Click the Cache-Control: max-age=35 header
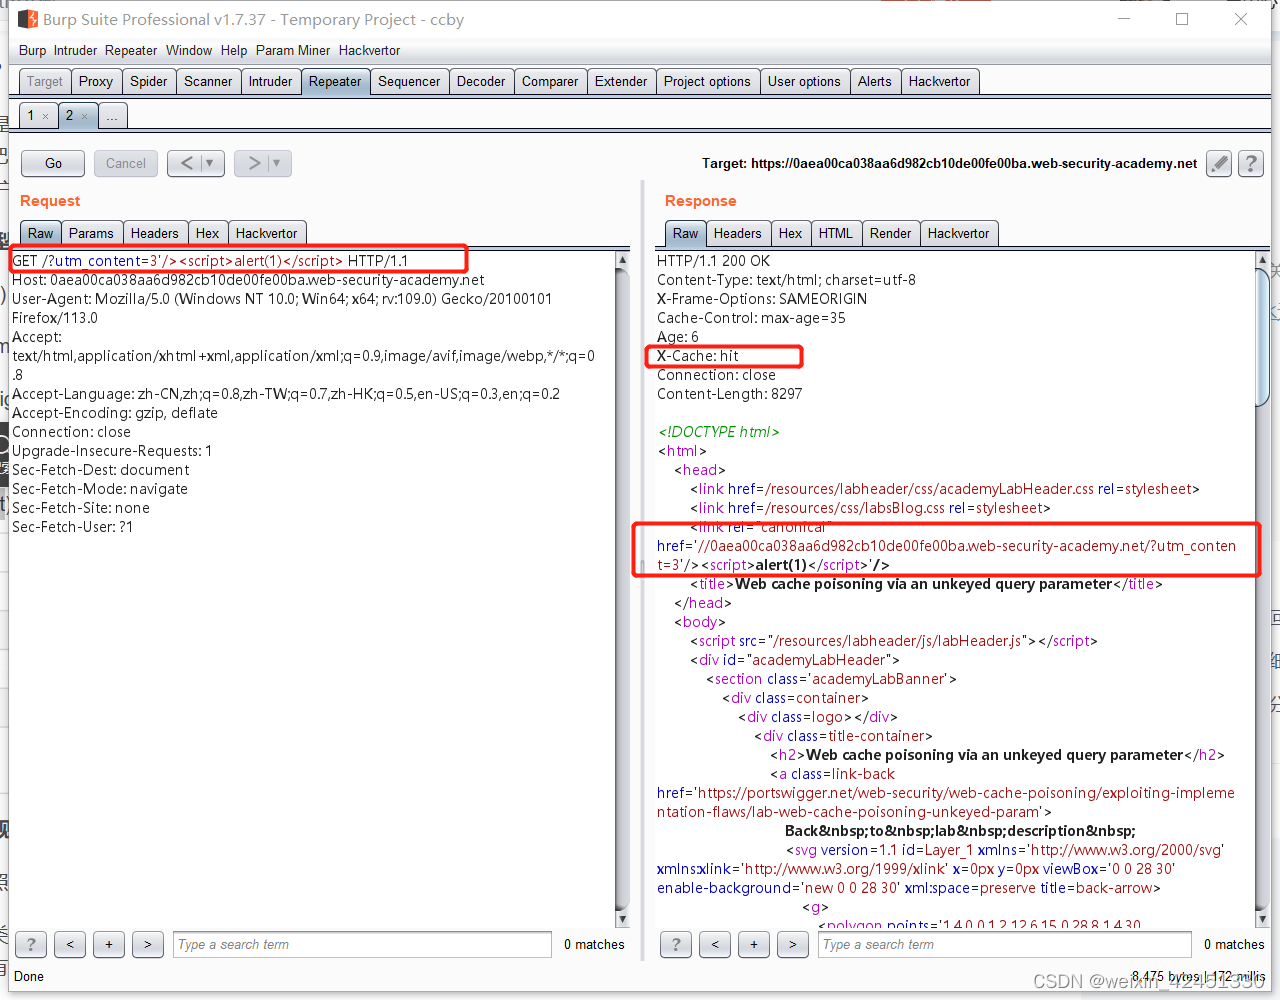 [751, 318]
